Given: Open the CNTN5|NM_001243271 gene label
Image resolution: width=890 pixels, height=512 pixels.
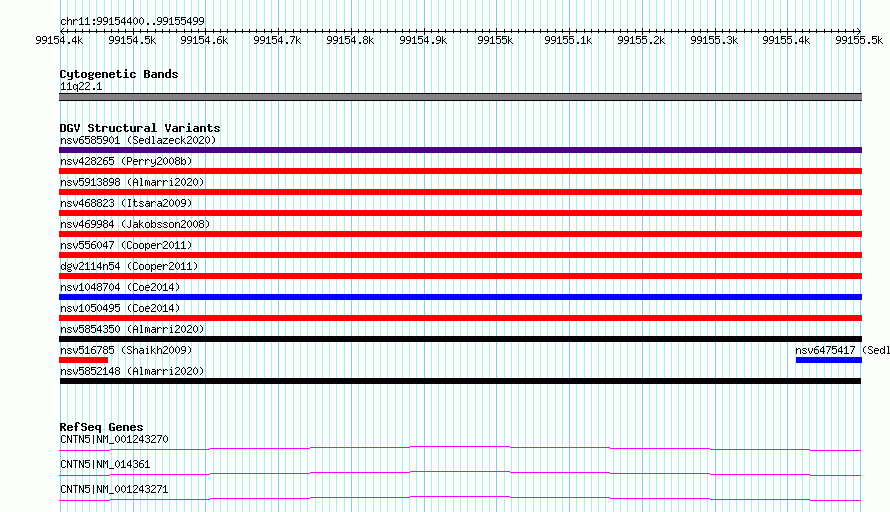Looking at the screenshot, I should pyautogui.click(x=114, y=489).
